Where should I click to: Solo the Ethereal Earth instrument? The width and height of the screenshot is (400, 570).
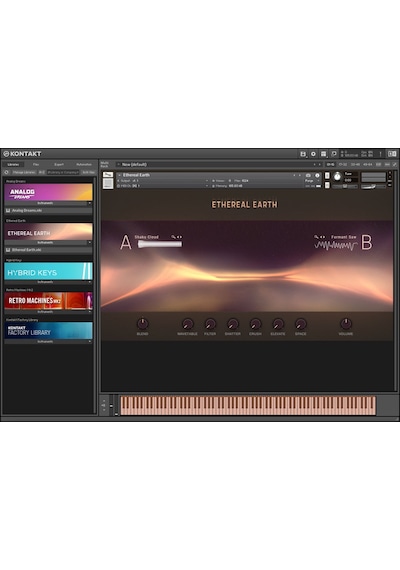click(327, 175)
